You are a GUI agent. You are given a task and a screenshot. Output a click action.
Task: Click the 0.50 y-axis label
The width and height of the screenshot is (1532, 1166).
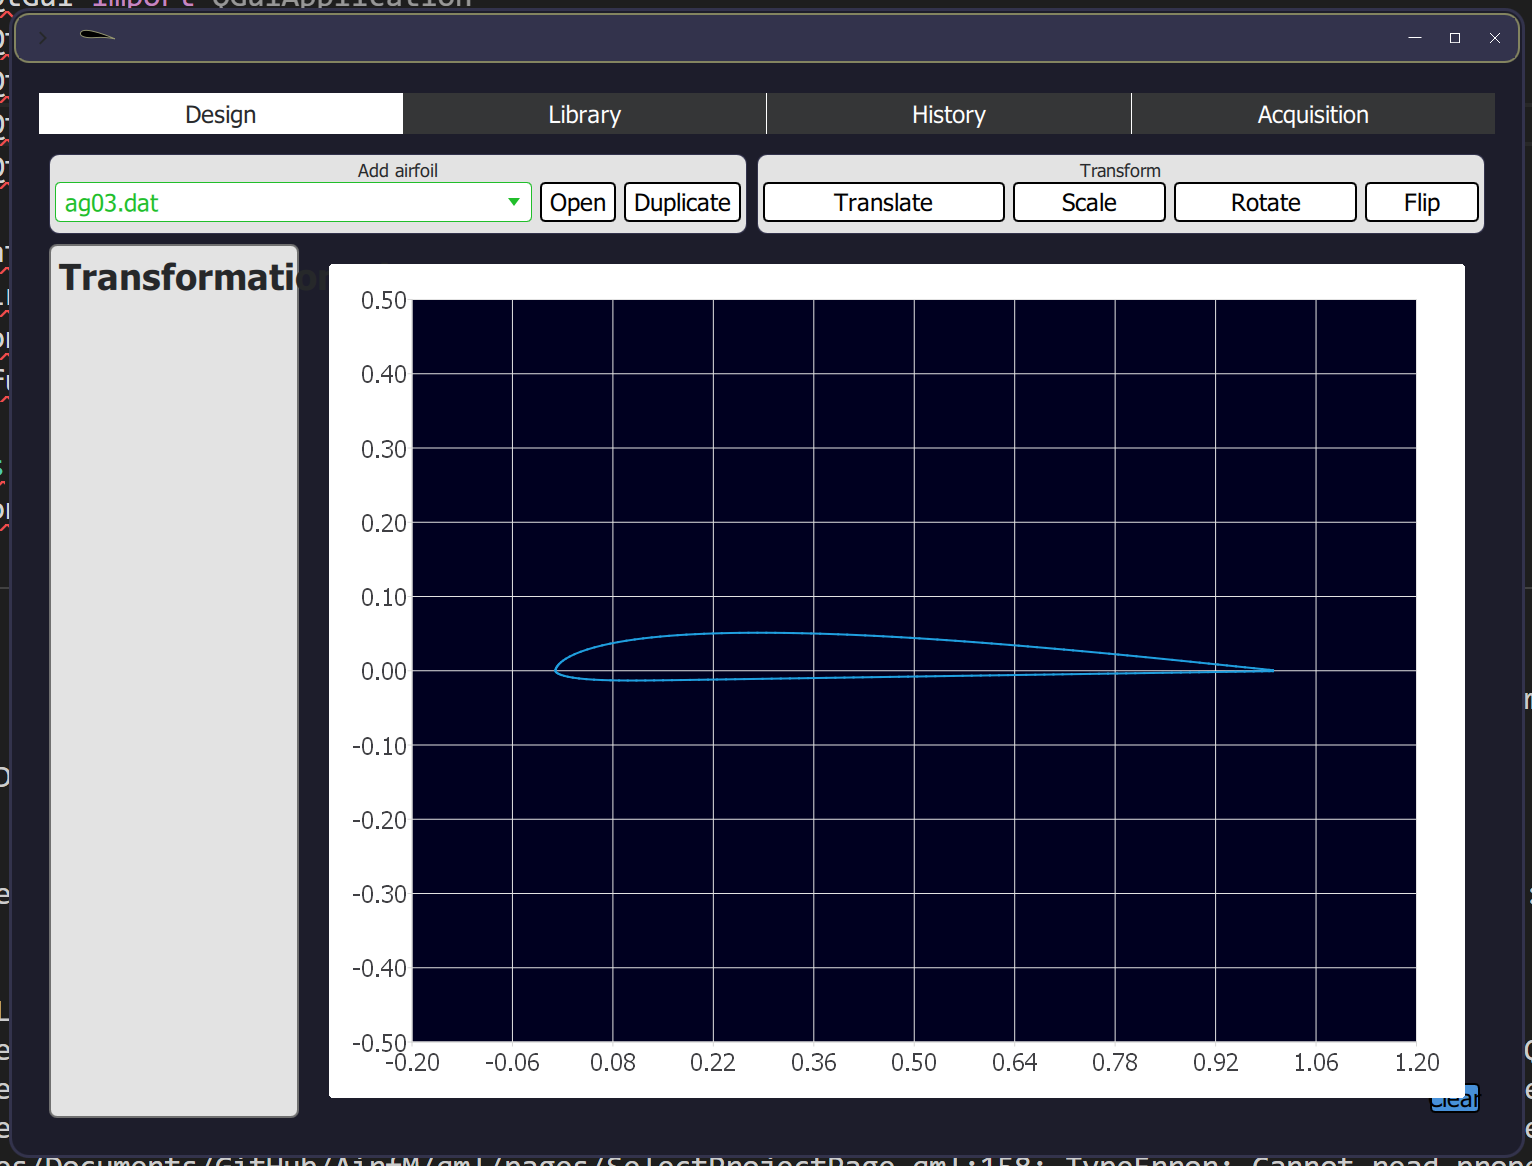[384, 300]
